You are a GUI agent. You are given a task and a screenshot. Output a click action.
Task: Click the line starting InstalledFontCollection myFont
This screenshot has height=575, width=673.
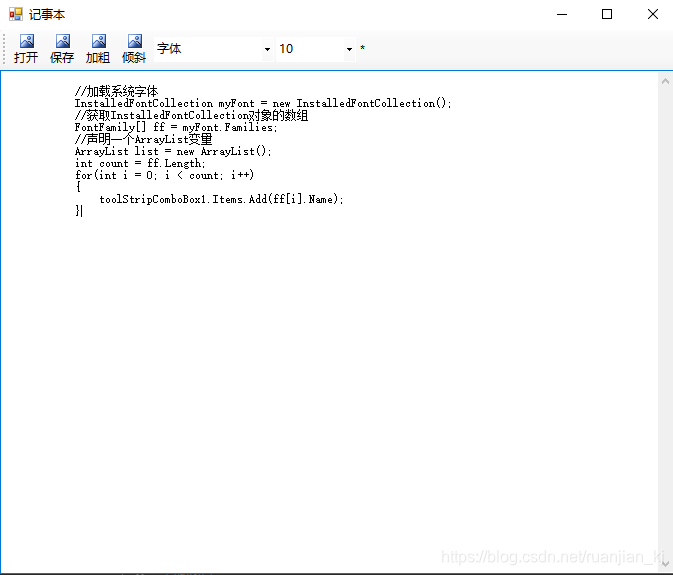(x=263, y=103)
